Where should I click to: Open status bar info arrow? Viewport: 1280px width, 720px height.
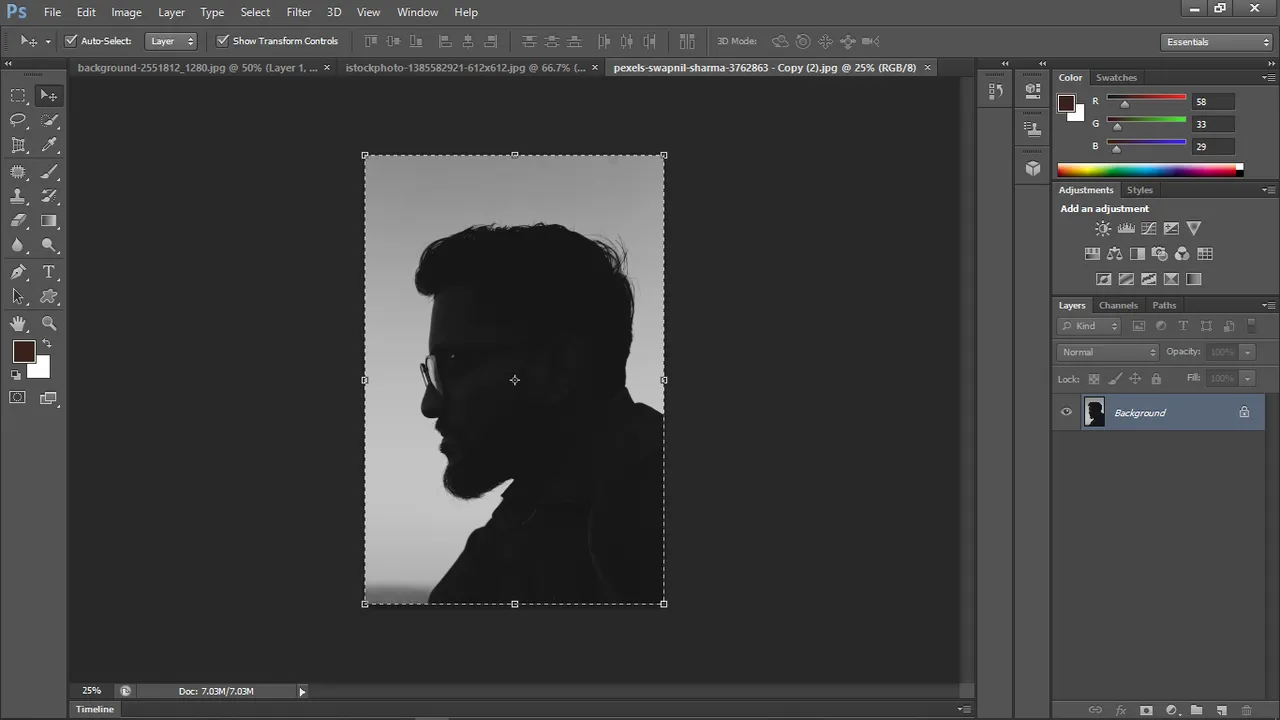coord(302,691)
